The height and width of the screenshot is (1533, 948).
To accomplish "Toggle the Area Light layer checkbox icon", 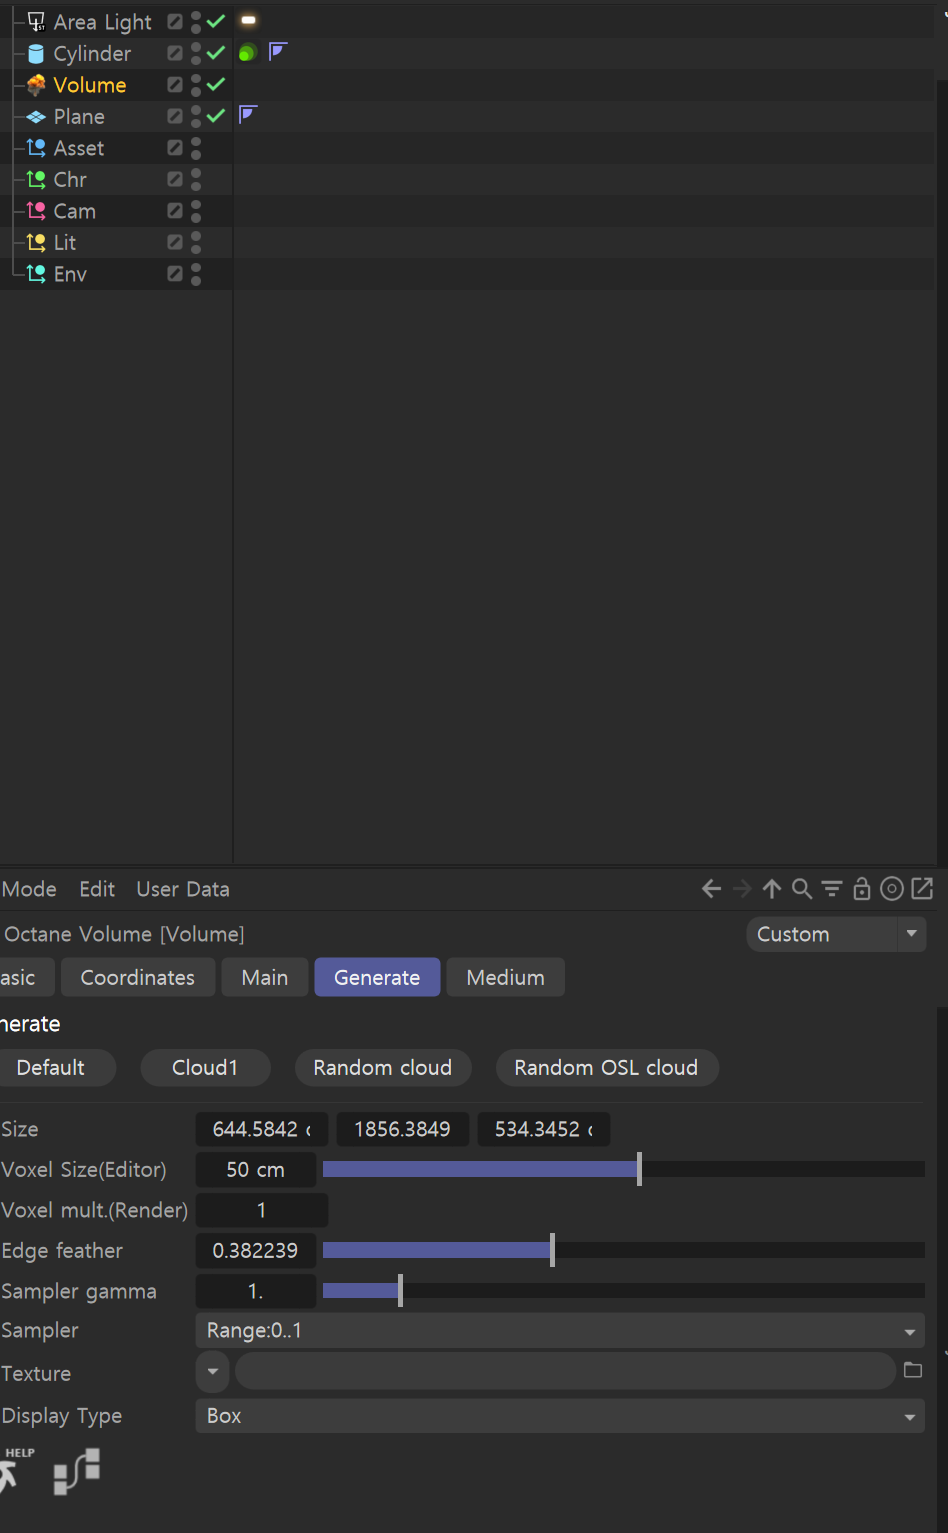I will [x=175, y=22].
